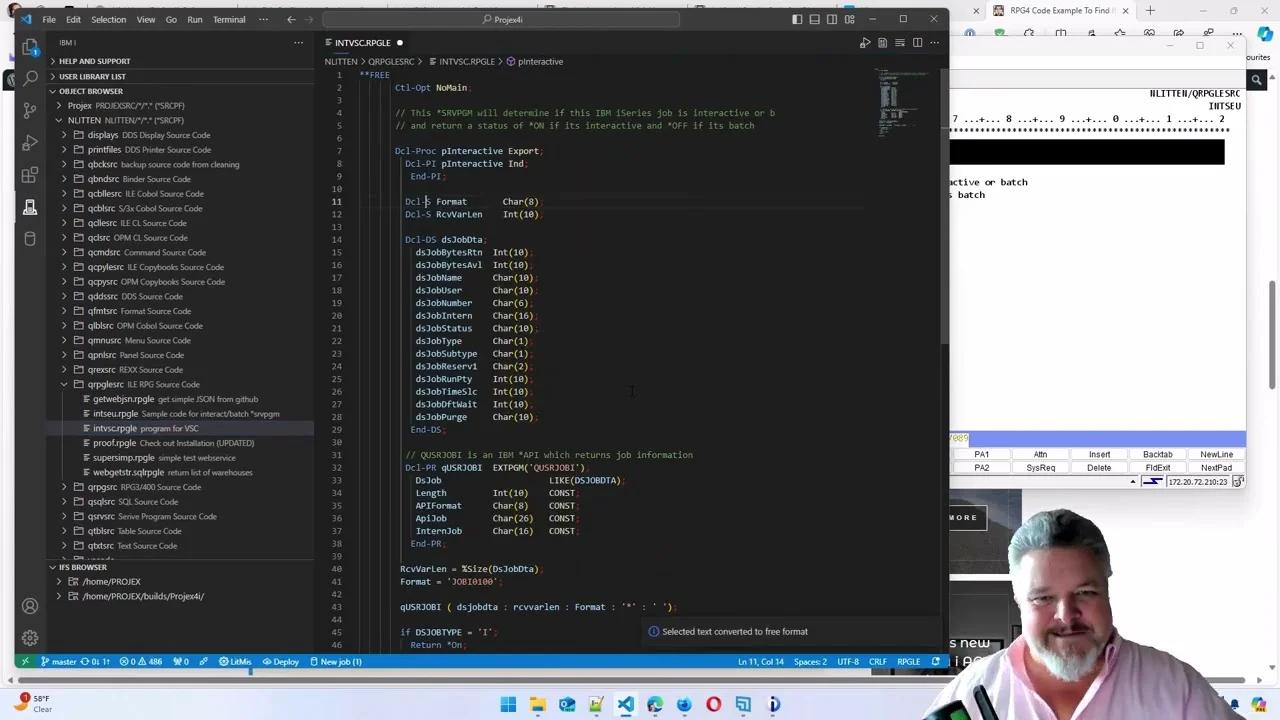The image size is (1280, 720).
Task: Click the sync changes indicator next to master
Action: pyautogui.click(x=95, y=661)
